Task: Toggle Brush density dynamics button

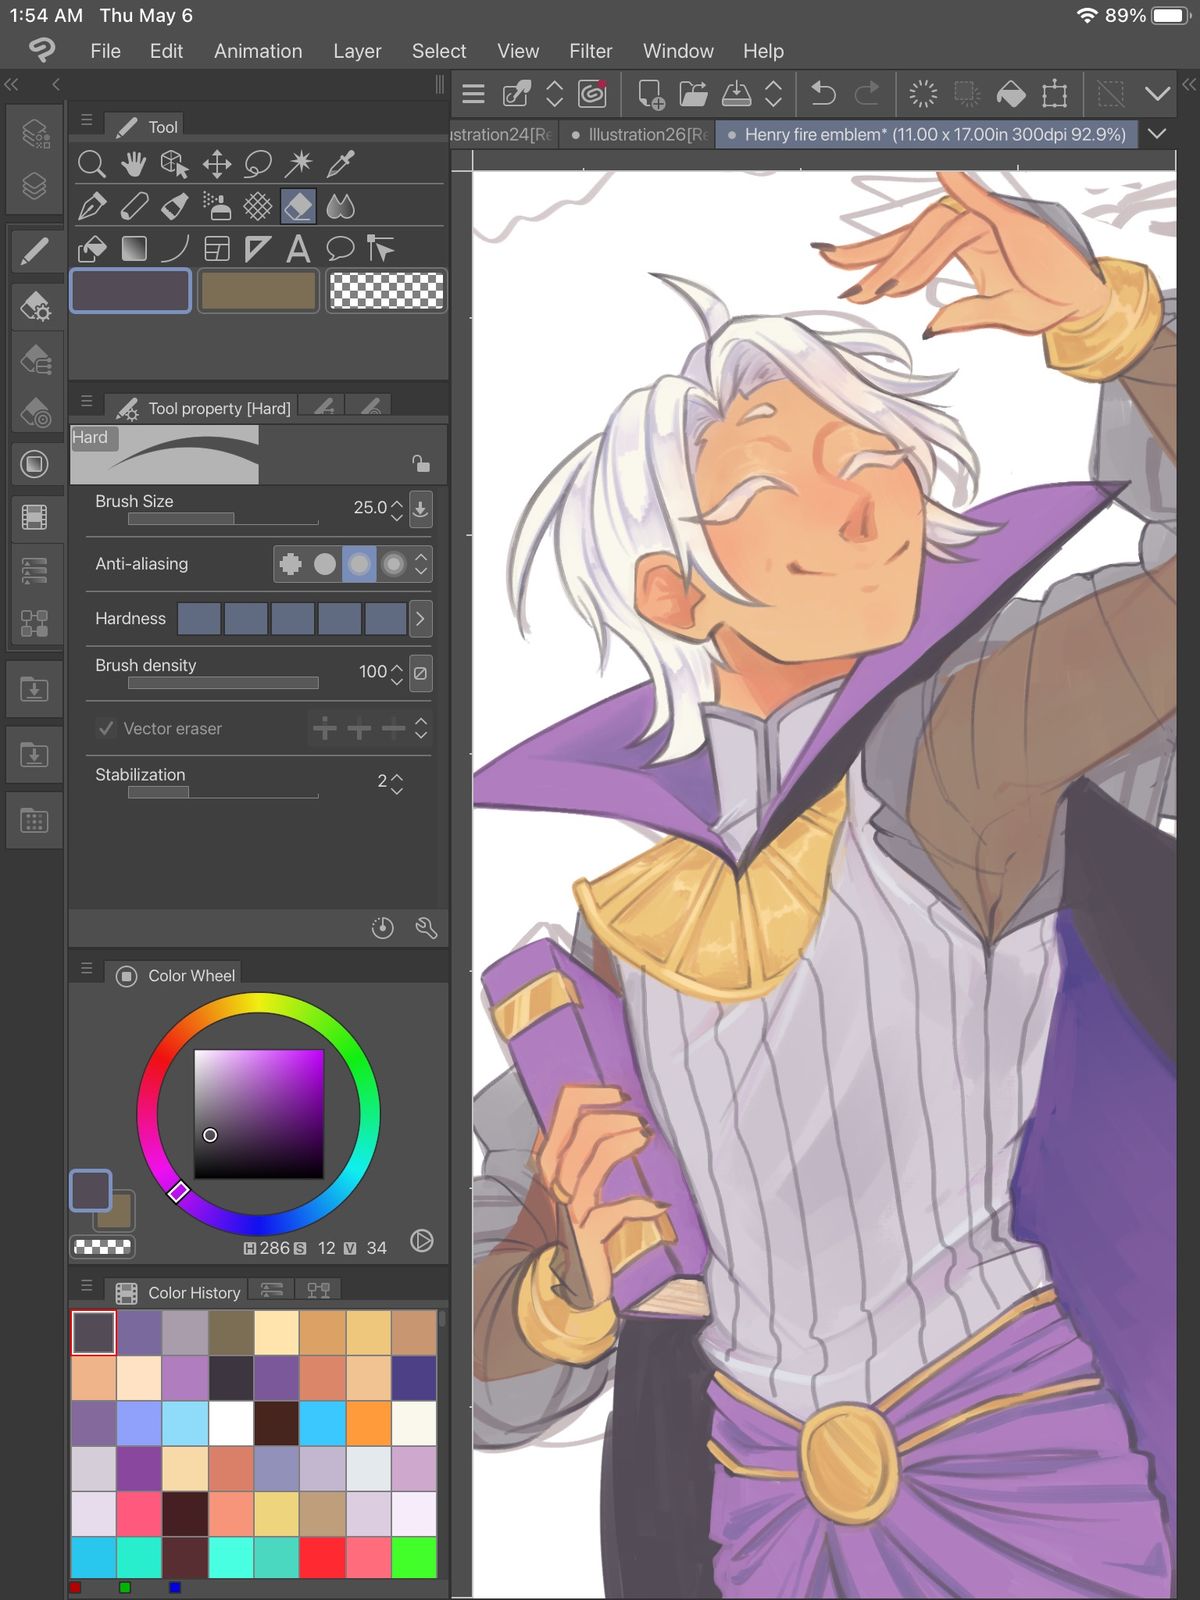Action: click(x=421, y=673)
